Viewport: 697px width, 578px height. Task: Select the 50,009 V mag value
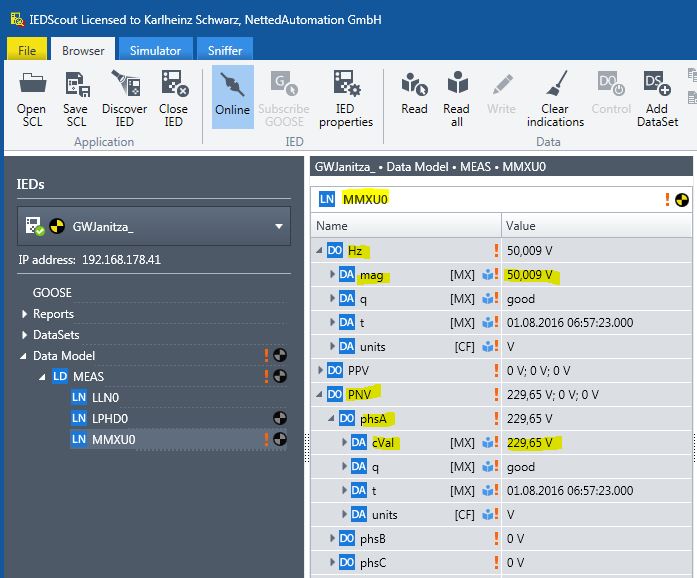tap(529, 275)
